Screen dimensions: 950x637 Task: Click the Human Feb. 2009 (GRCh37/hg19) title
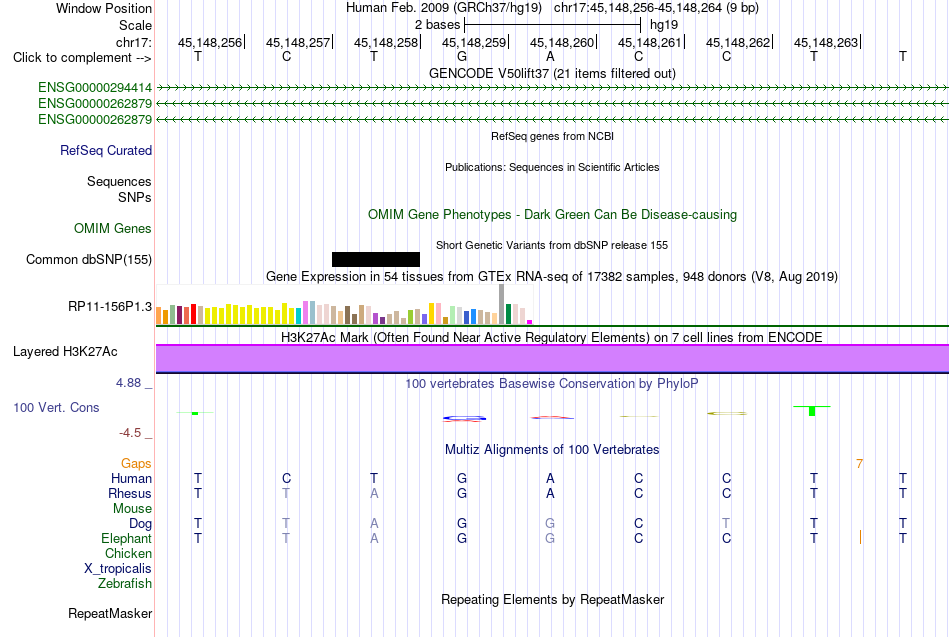(x=443, y=8)
